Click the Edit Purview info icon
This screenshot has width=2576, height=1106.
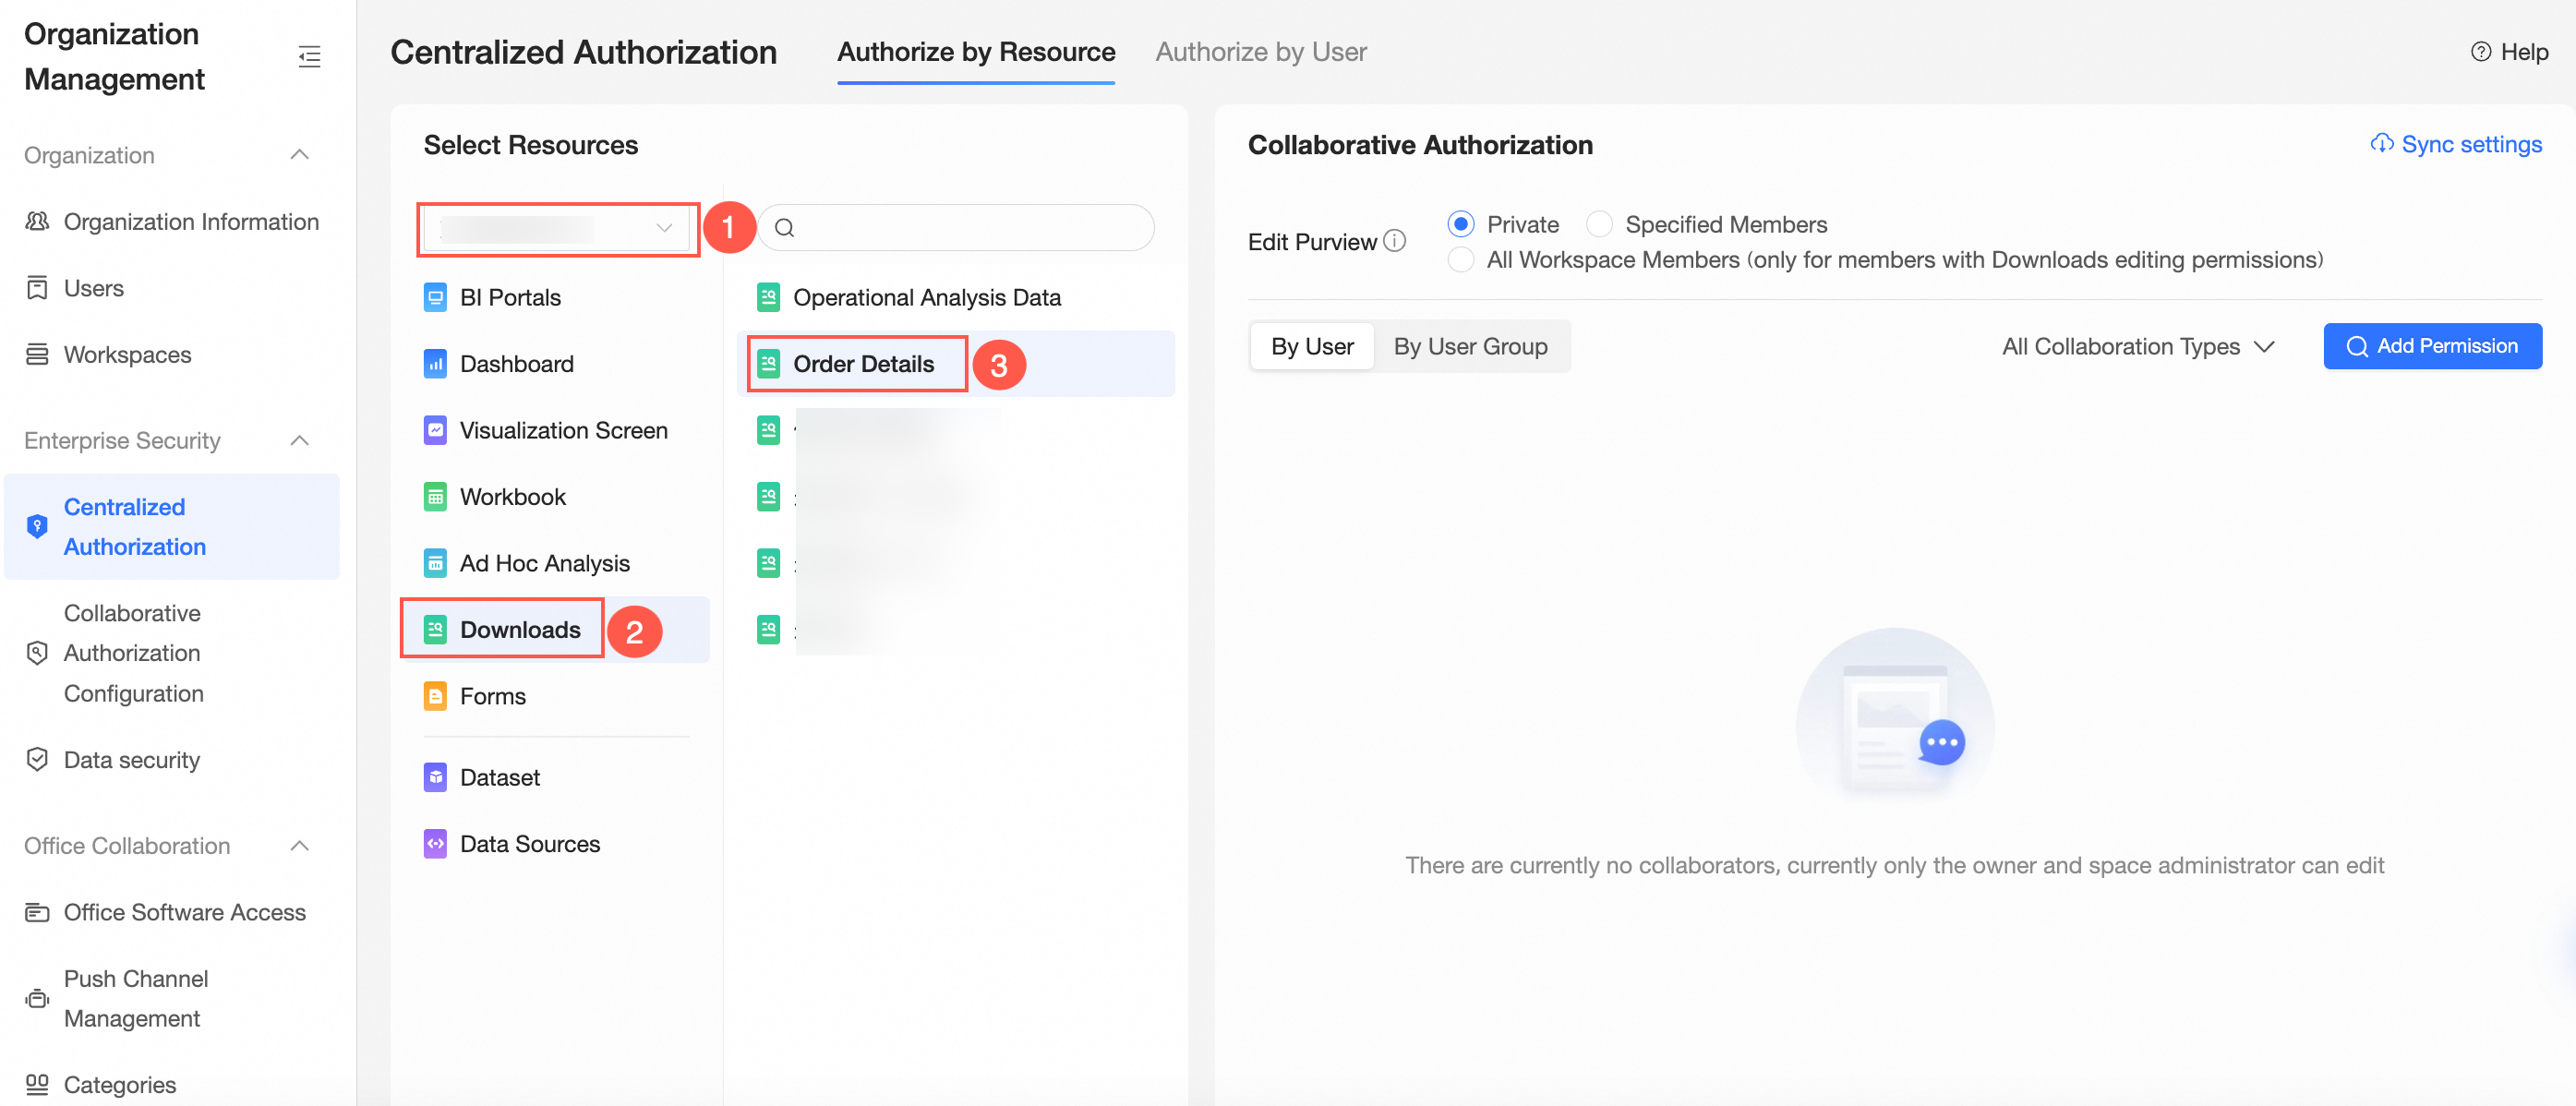[1395, 241]
